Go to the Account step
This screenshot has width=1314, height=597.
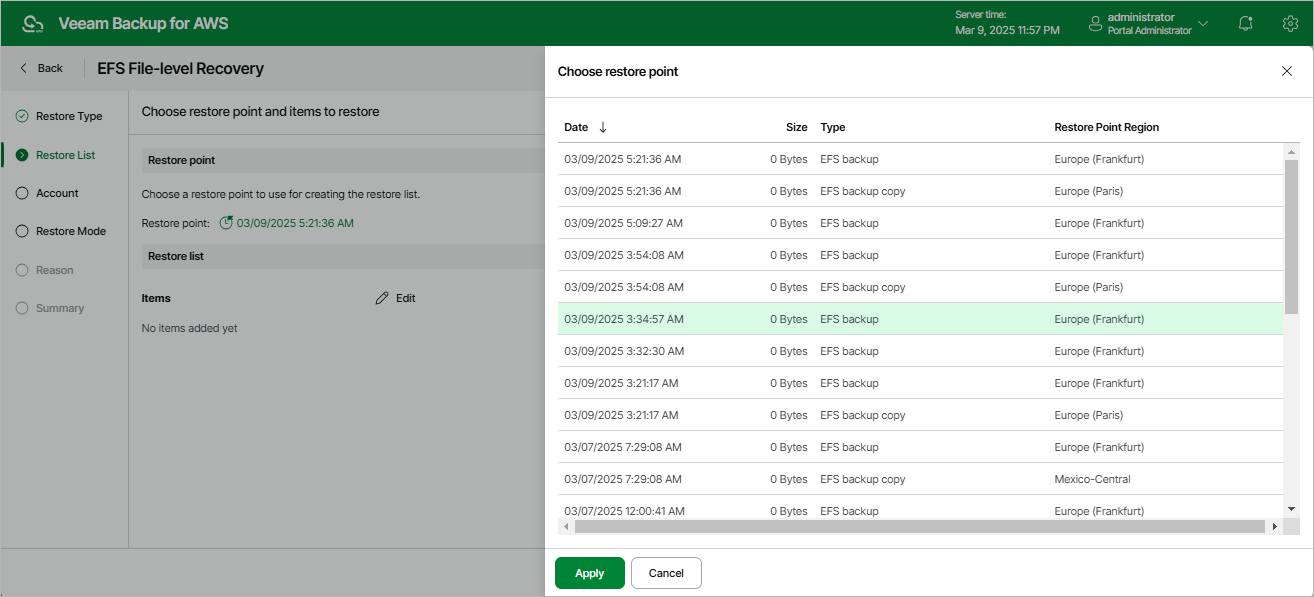(57, 193)
